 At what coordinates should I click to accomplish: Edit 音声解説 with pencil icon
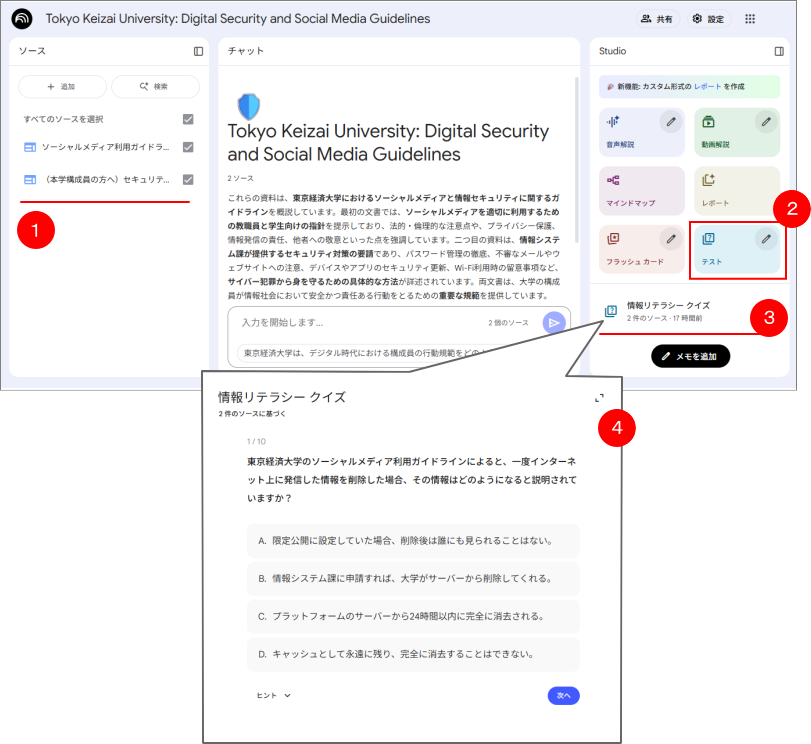pos(671,122)
